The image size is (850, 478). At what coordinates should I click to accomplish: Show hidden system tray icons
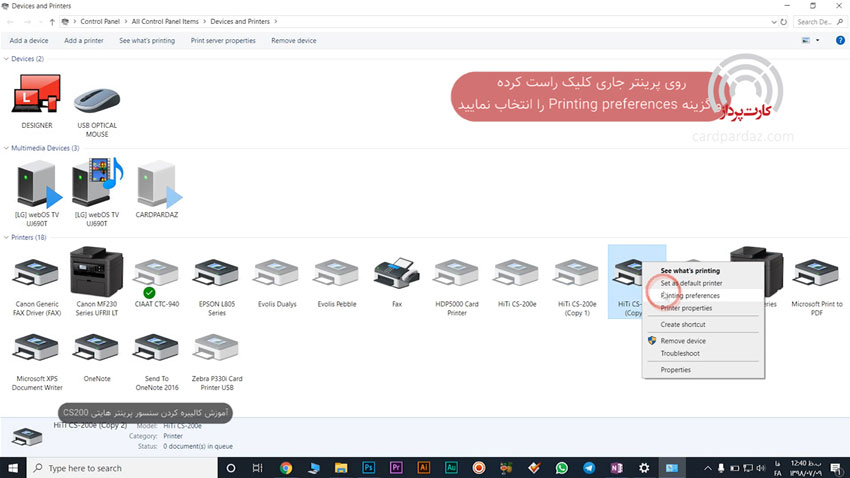pos(707,468)
